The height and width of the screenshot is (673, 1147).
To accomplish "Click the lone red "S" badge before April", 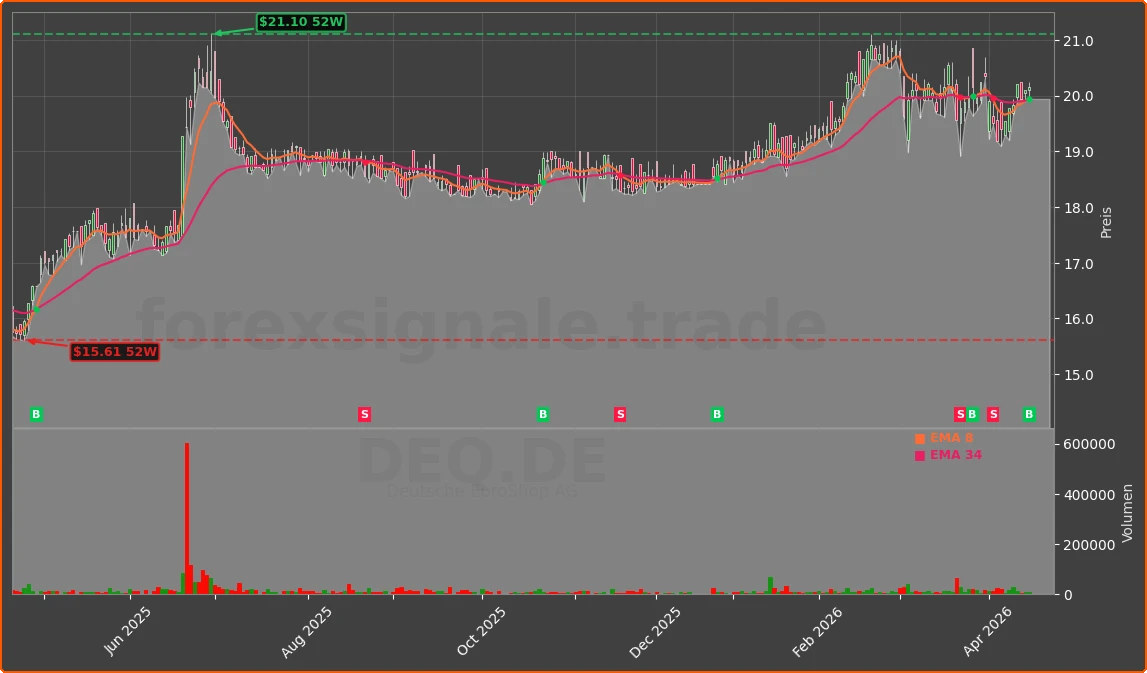I will (992, 413).
